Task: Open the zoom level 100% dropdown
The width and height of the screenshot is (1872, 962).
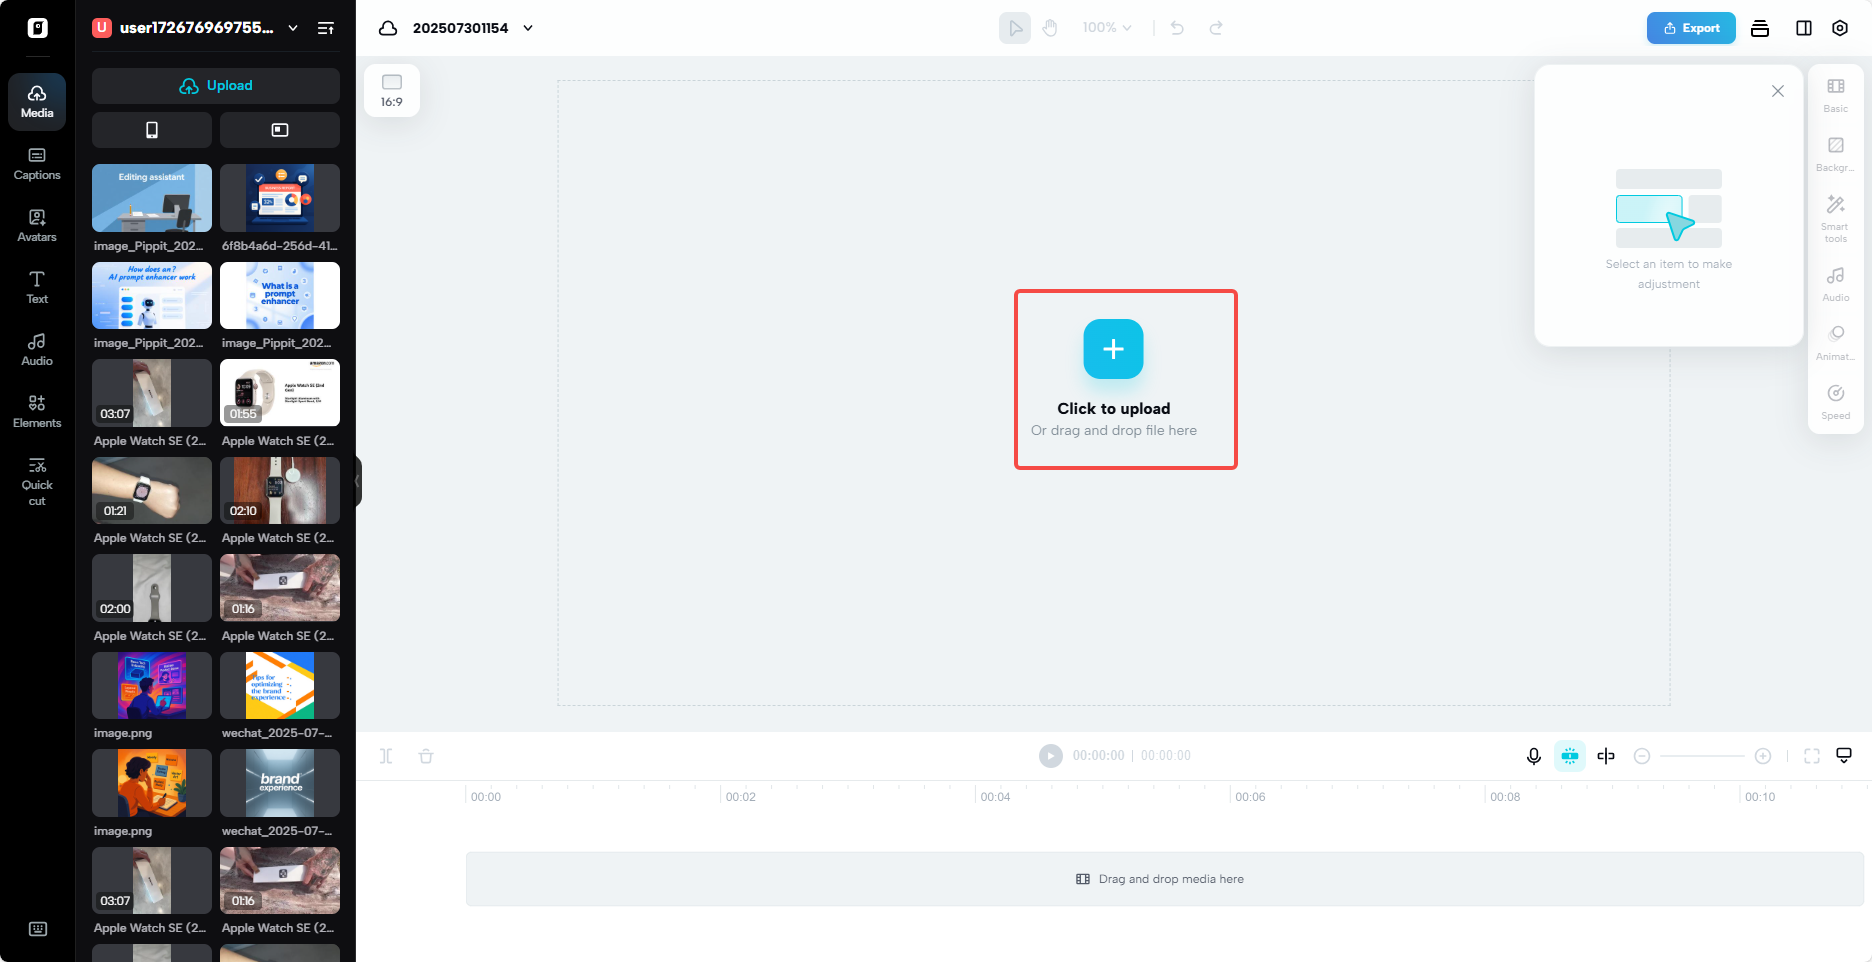Action: (1106, 27)
